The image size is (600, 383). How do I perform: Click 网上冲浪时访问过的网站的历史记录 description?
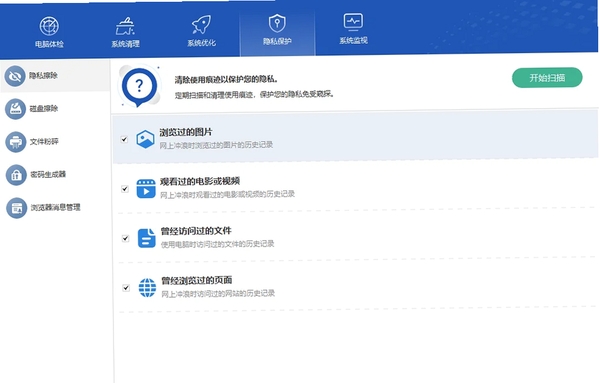(x=218, y=294)
